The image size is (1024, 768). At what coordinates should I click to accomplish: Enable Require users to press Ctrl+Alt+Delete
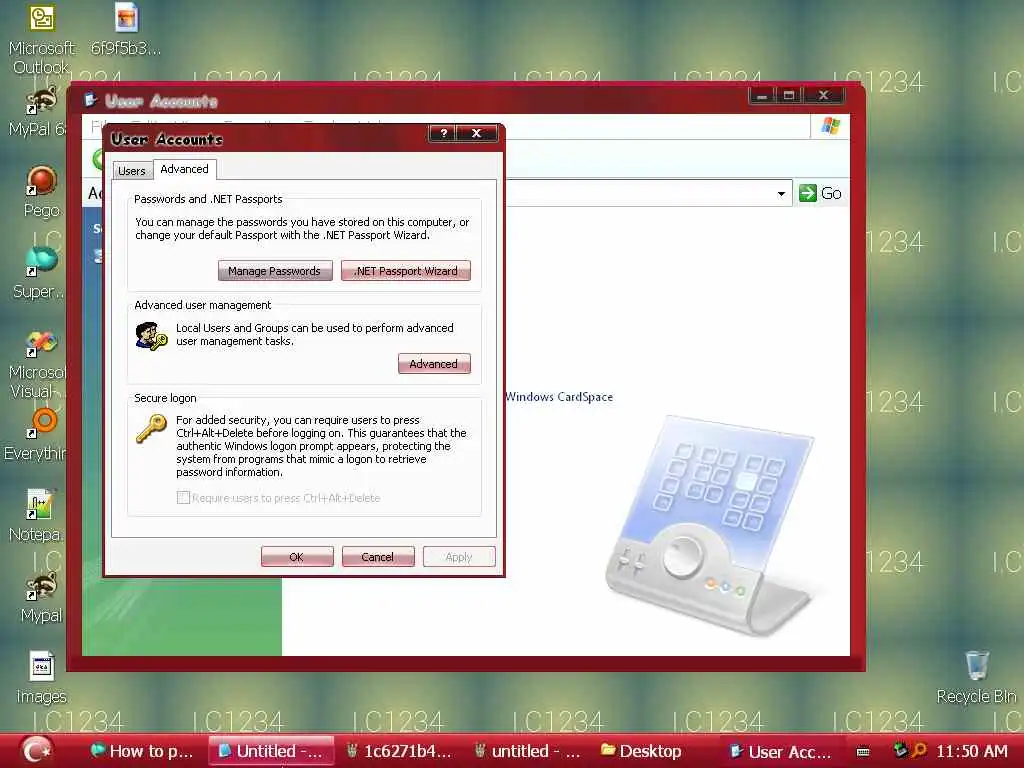click(184, 498)
